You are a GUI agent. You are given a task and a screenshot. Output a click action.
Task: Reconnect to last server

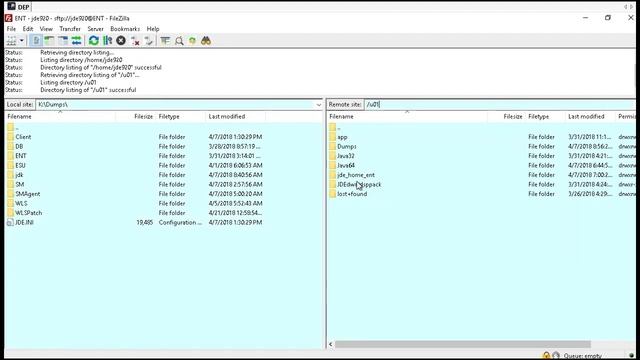[149, 40]
